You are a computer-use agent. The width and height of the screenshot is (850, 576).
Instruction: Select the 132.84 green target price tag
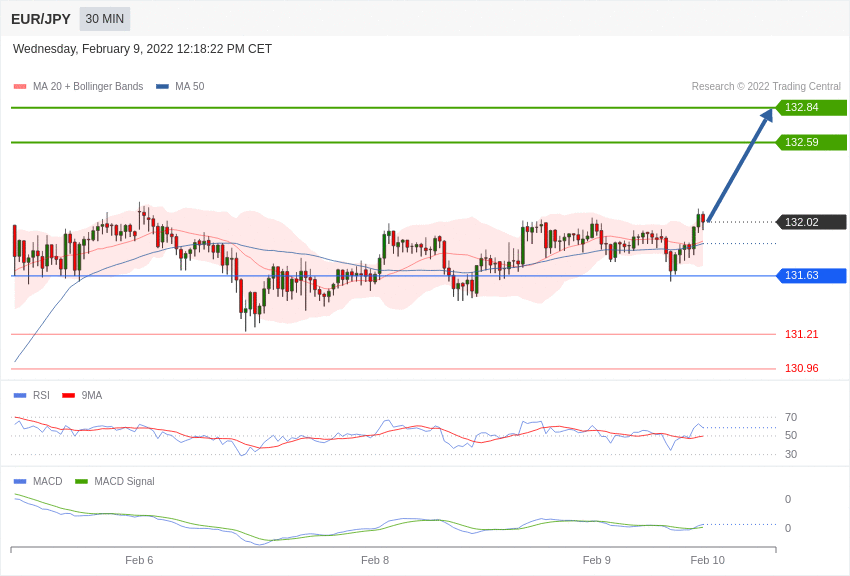coord(811,108)
